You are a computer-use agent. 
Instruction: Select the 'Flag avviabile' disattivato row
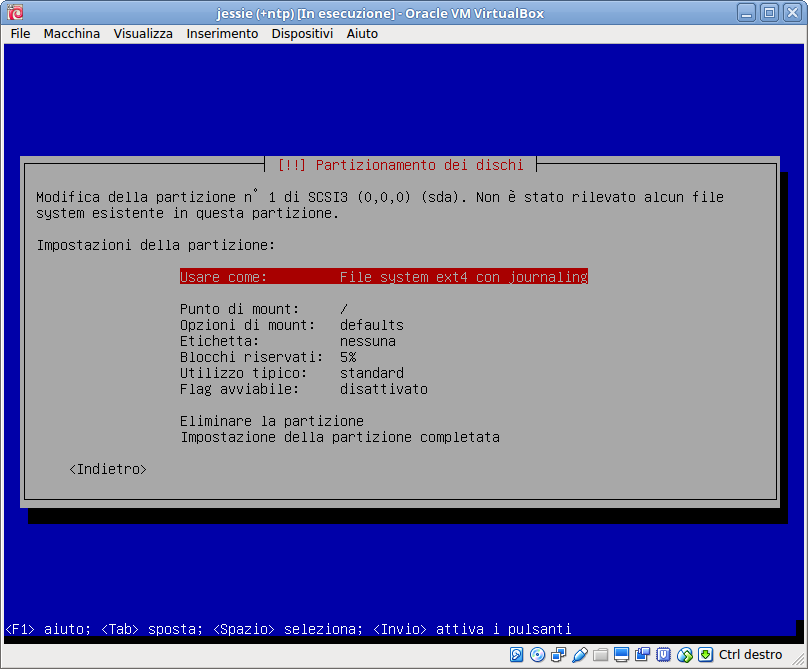point(304,389)
